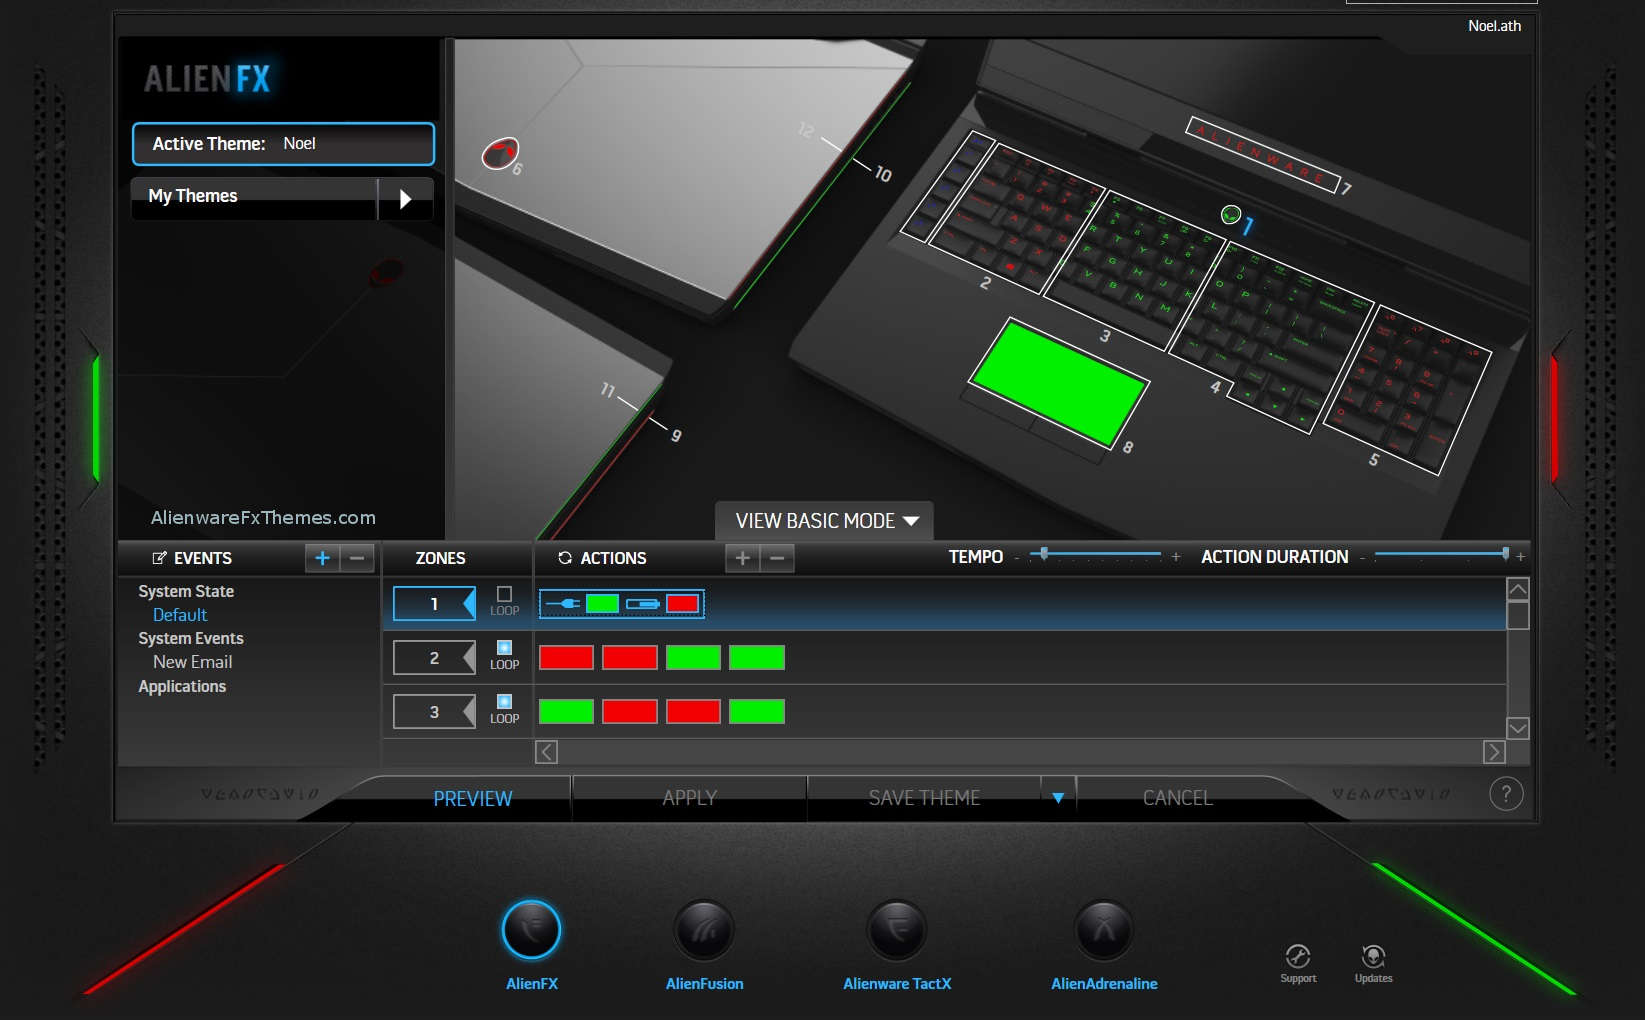Click the help question mark icon

(x=1506, y=794)
